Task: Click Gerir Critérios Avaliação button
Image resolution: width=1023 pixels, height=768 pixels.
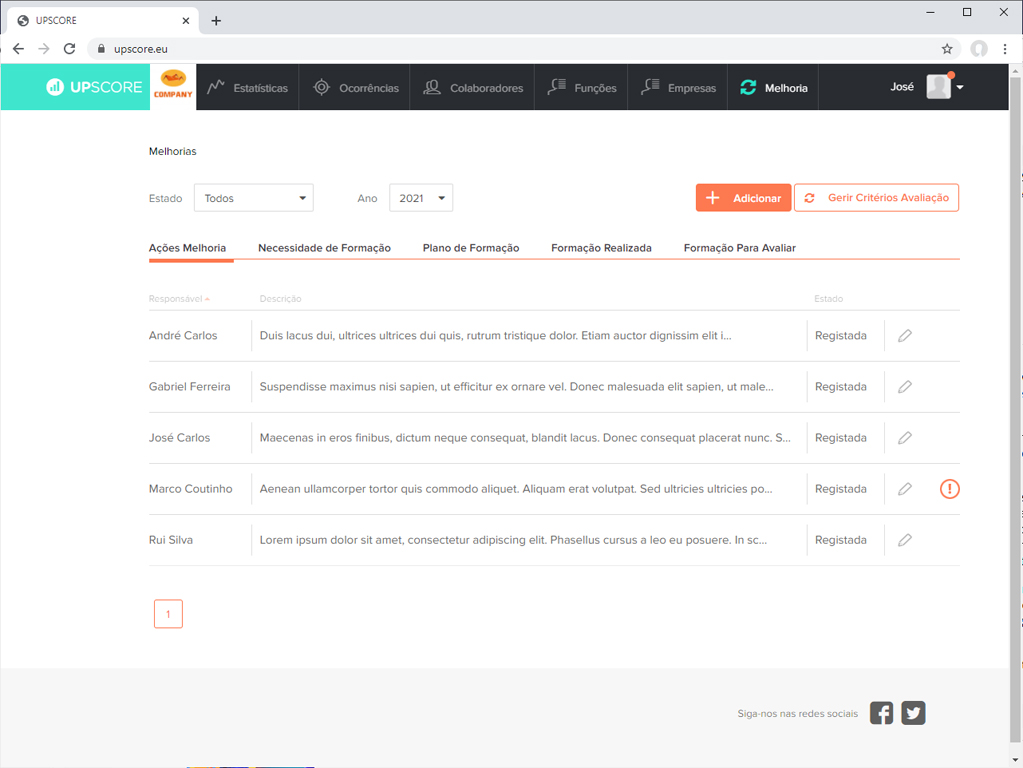Action: [876, 198]
